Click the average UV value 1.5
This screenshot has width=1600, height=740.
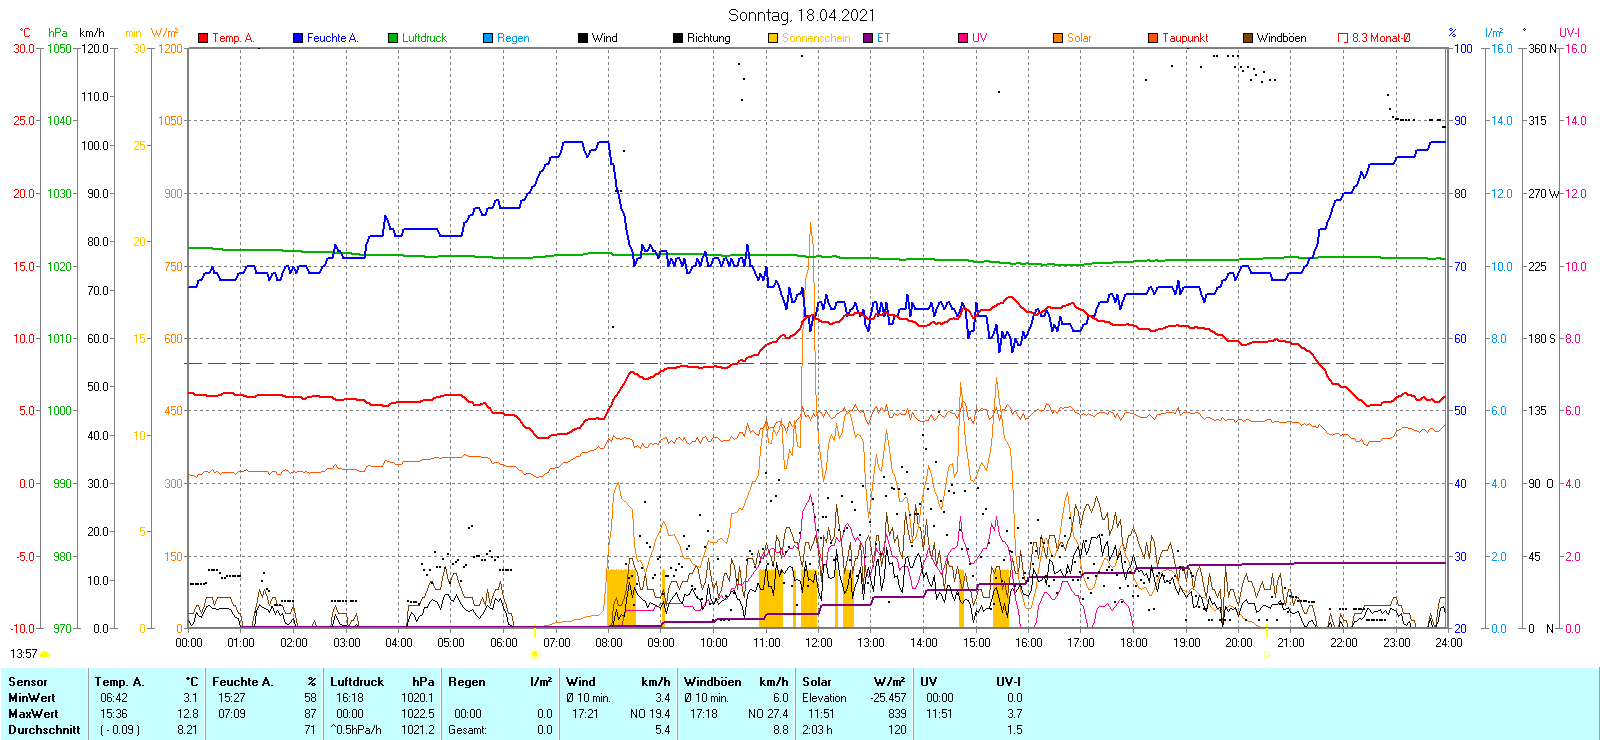pos(1014,730)
